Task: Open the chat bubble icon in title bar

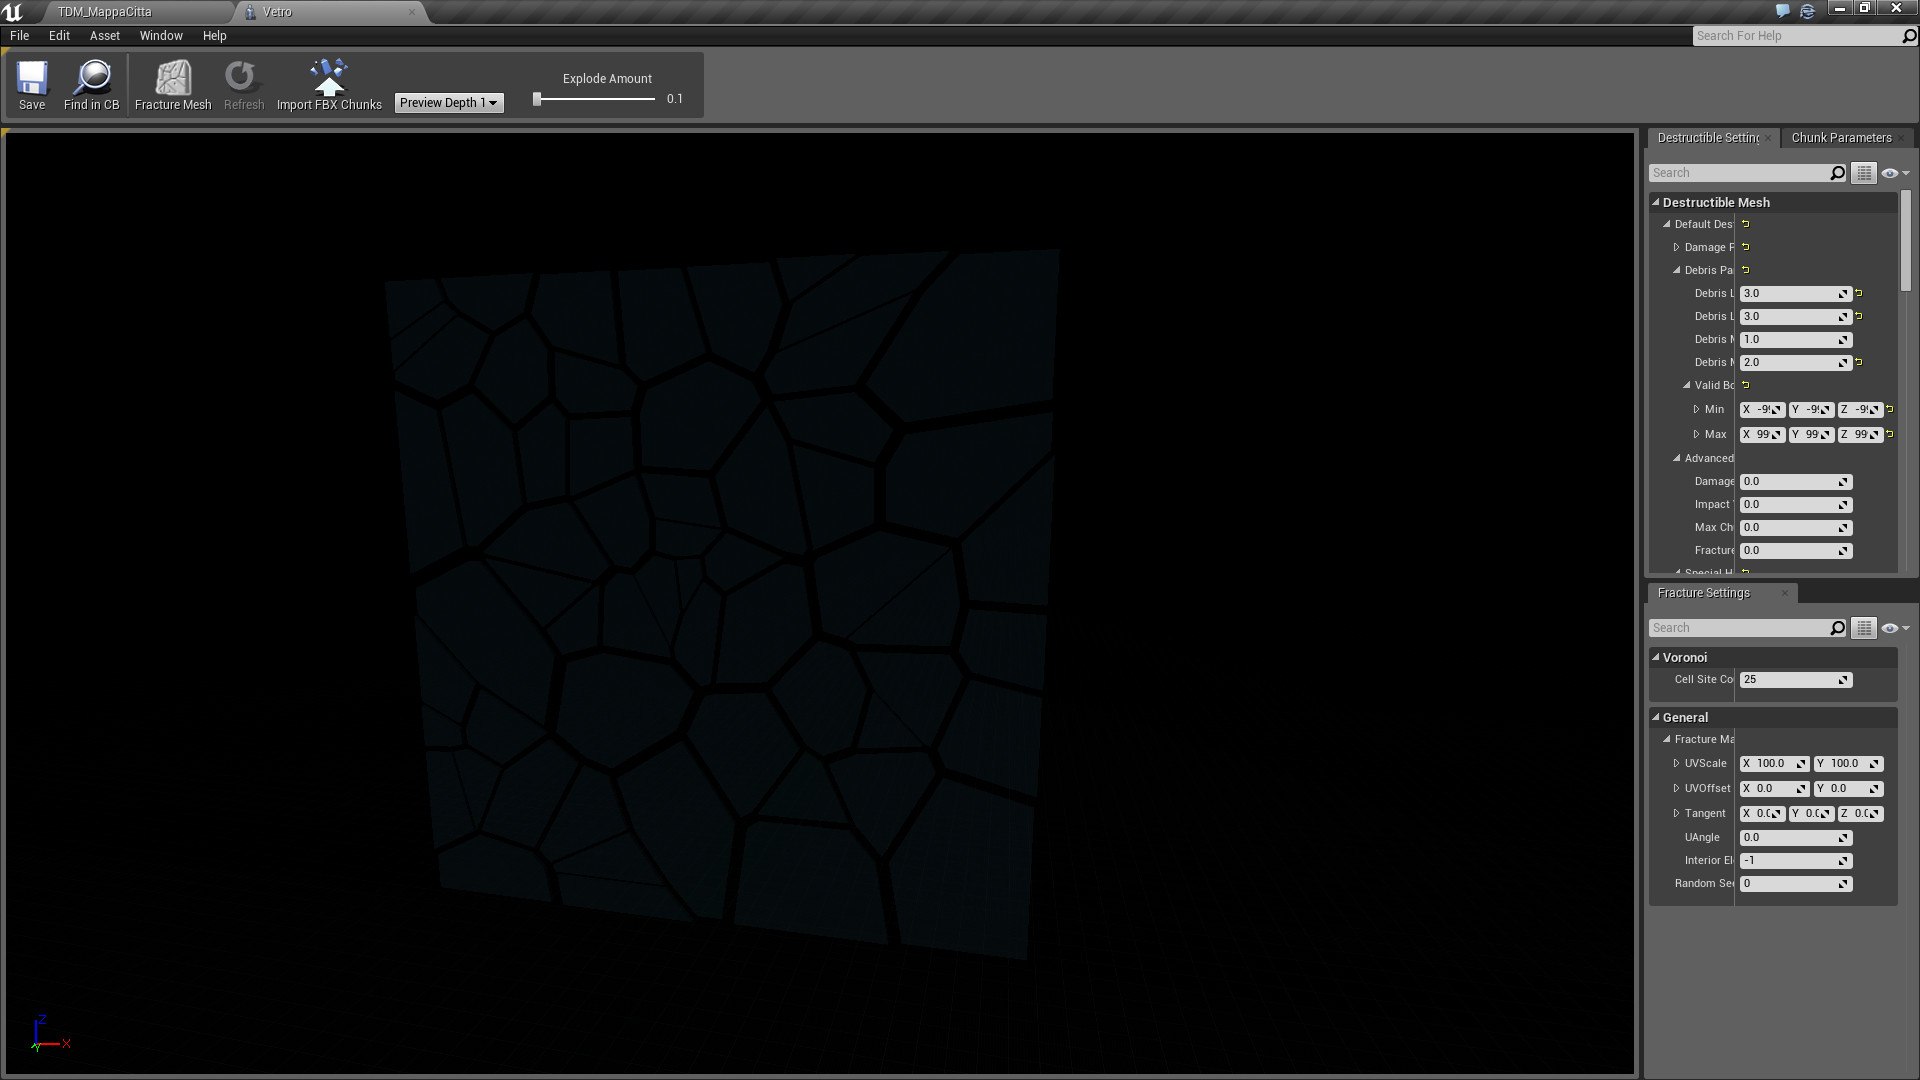Action: tap(1783, 11)
